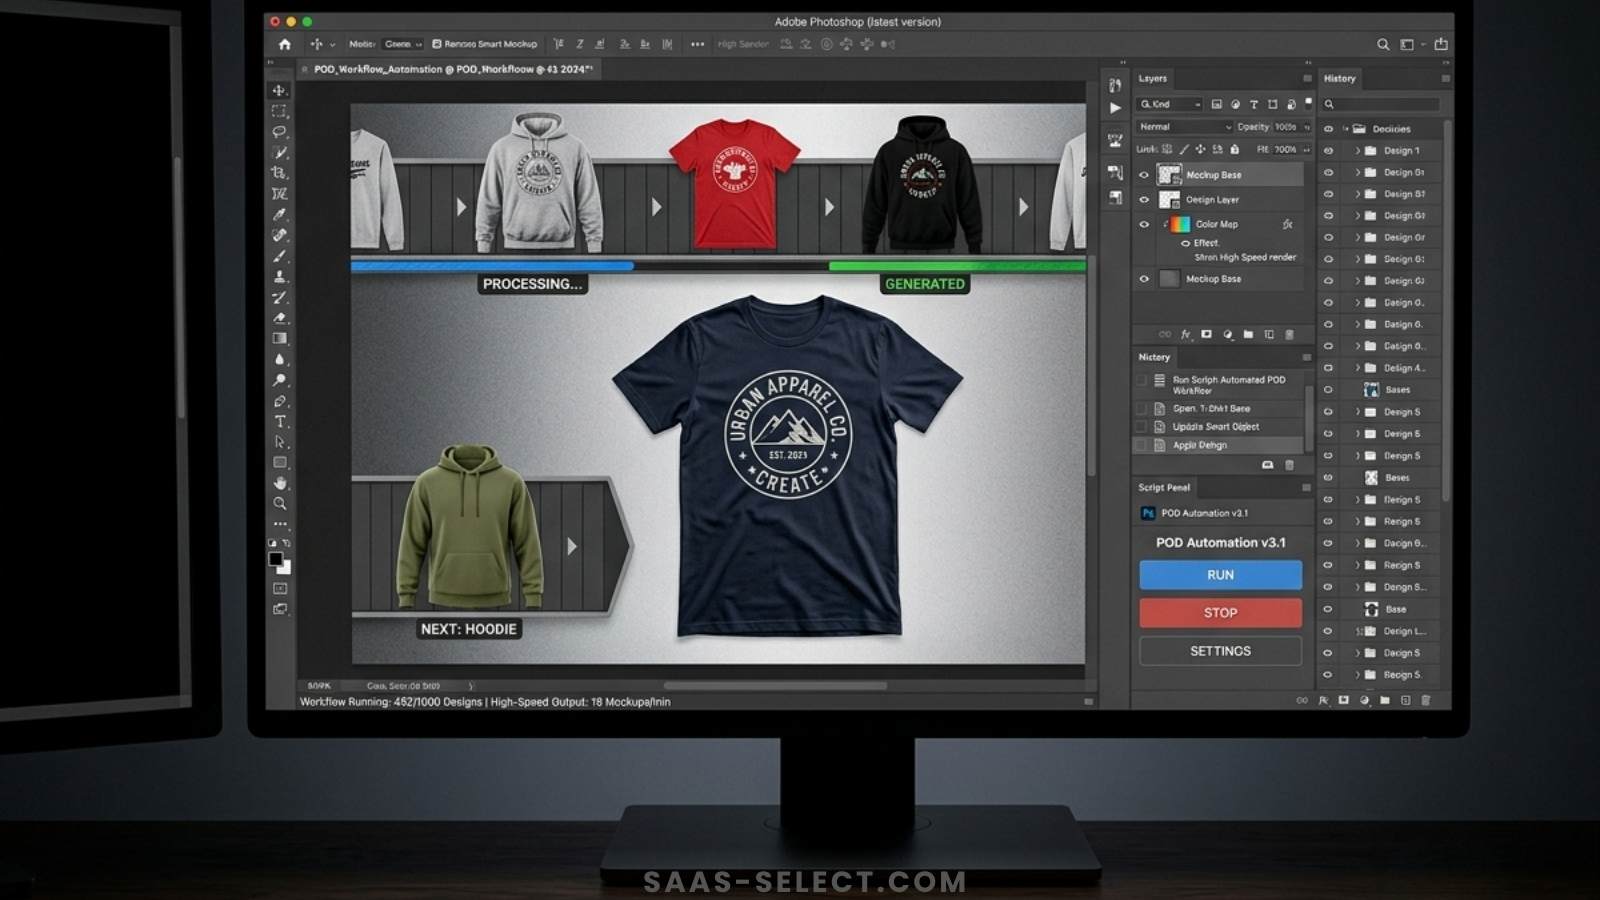Select the Brush tool
The image size is (1600, 900).
pyautogui.click(x=280, y=256)
